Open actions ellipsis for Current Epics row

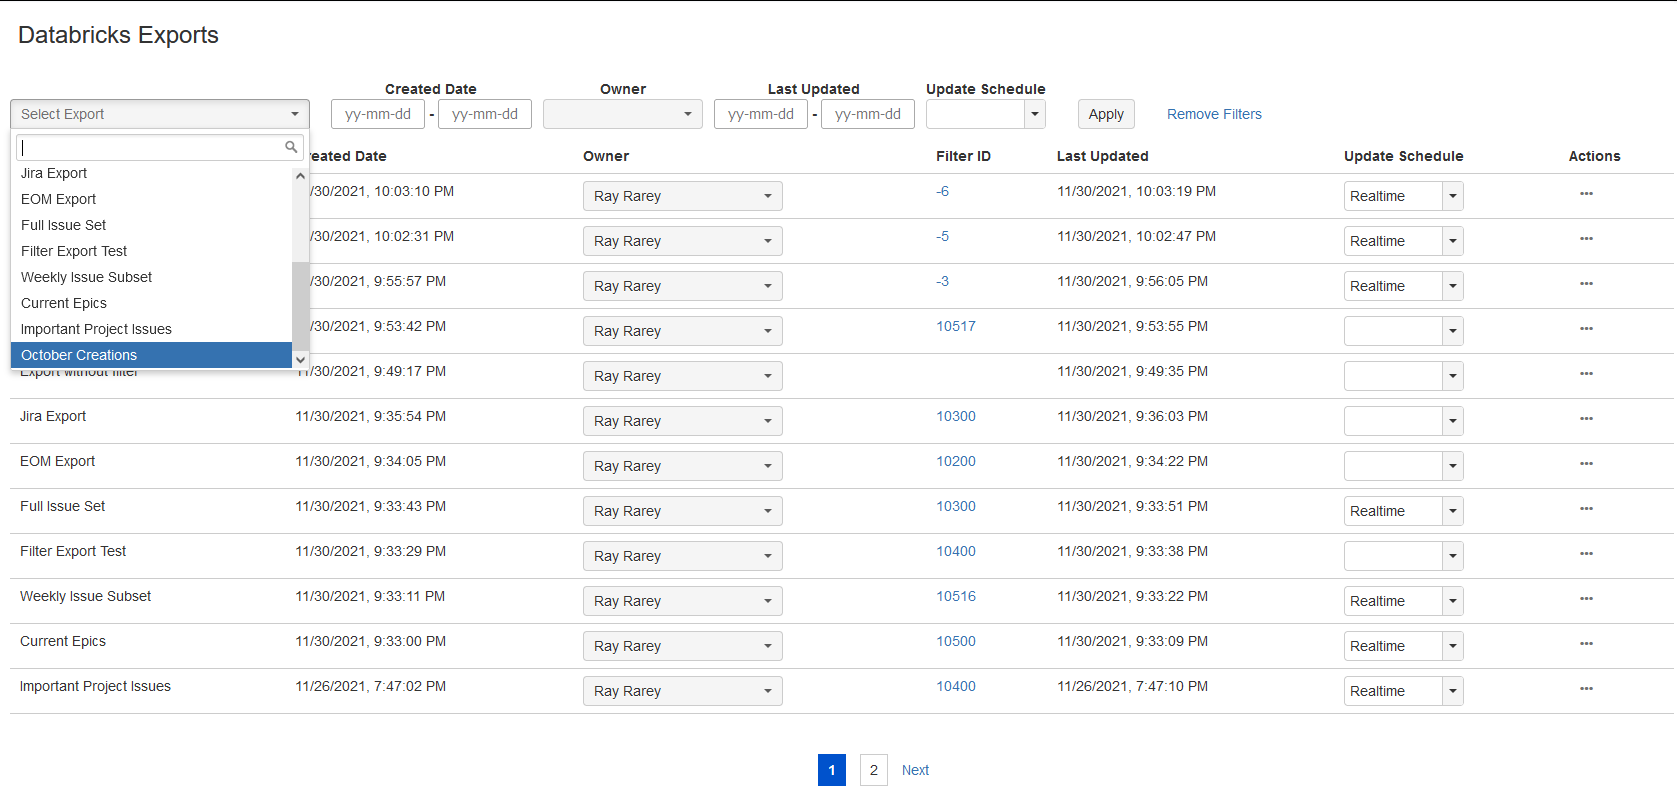pyautogui.click(x=1586, y=644)
